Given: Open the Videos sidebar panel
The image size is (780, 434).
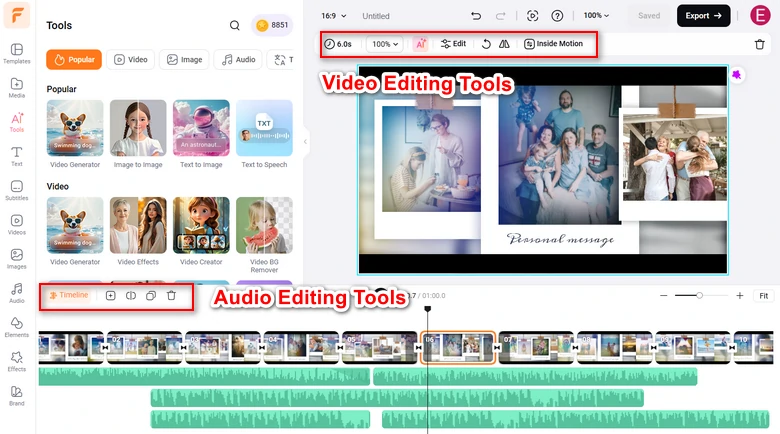Looking at the screenshot, I should click(17, 225).
